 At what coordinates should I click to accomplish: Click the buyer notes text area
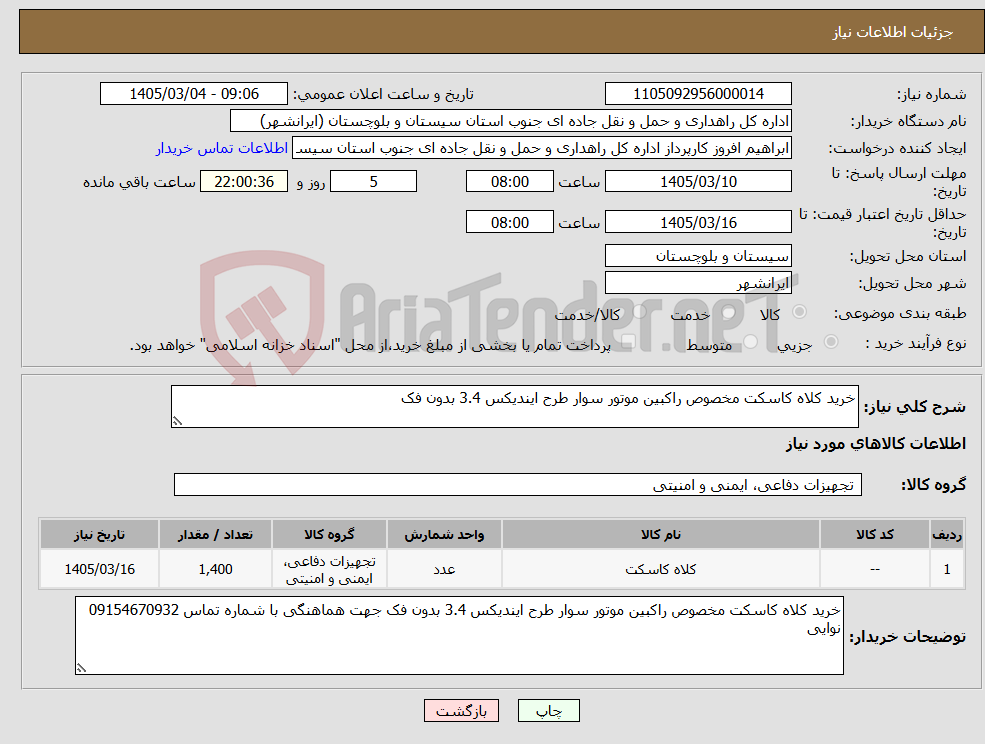(x=459, y=635)
